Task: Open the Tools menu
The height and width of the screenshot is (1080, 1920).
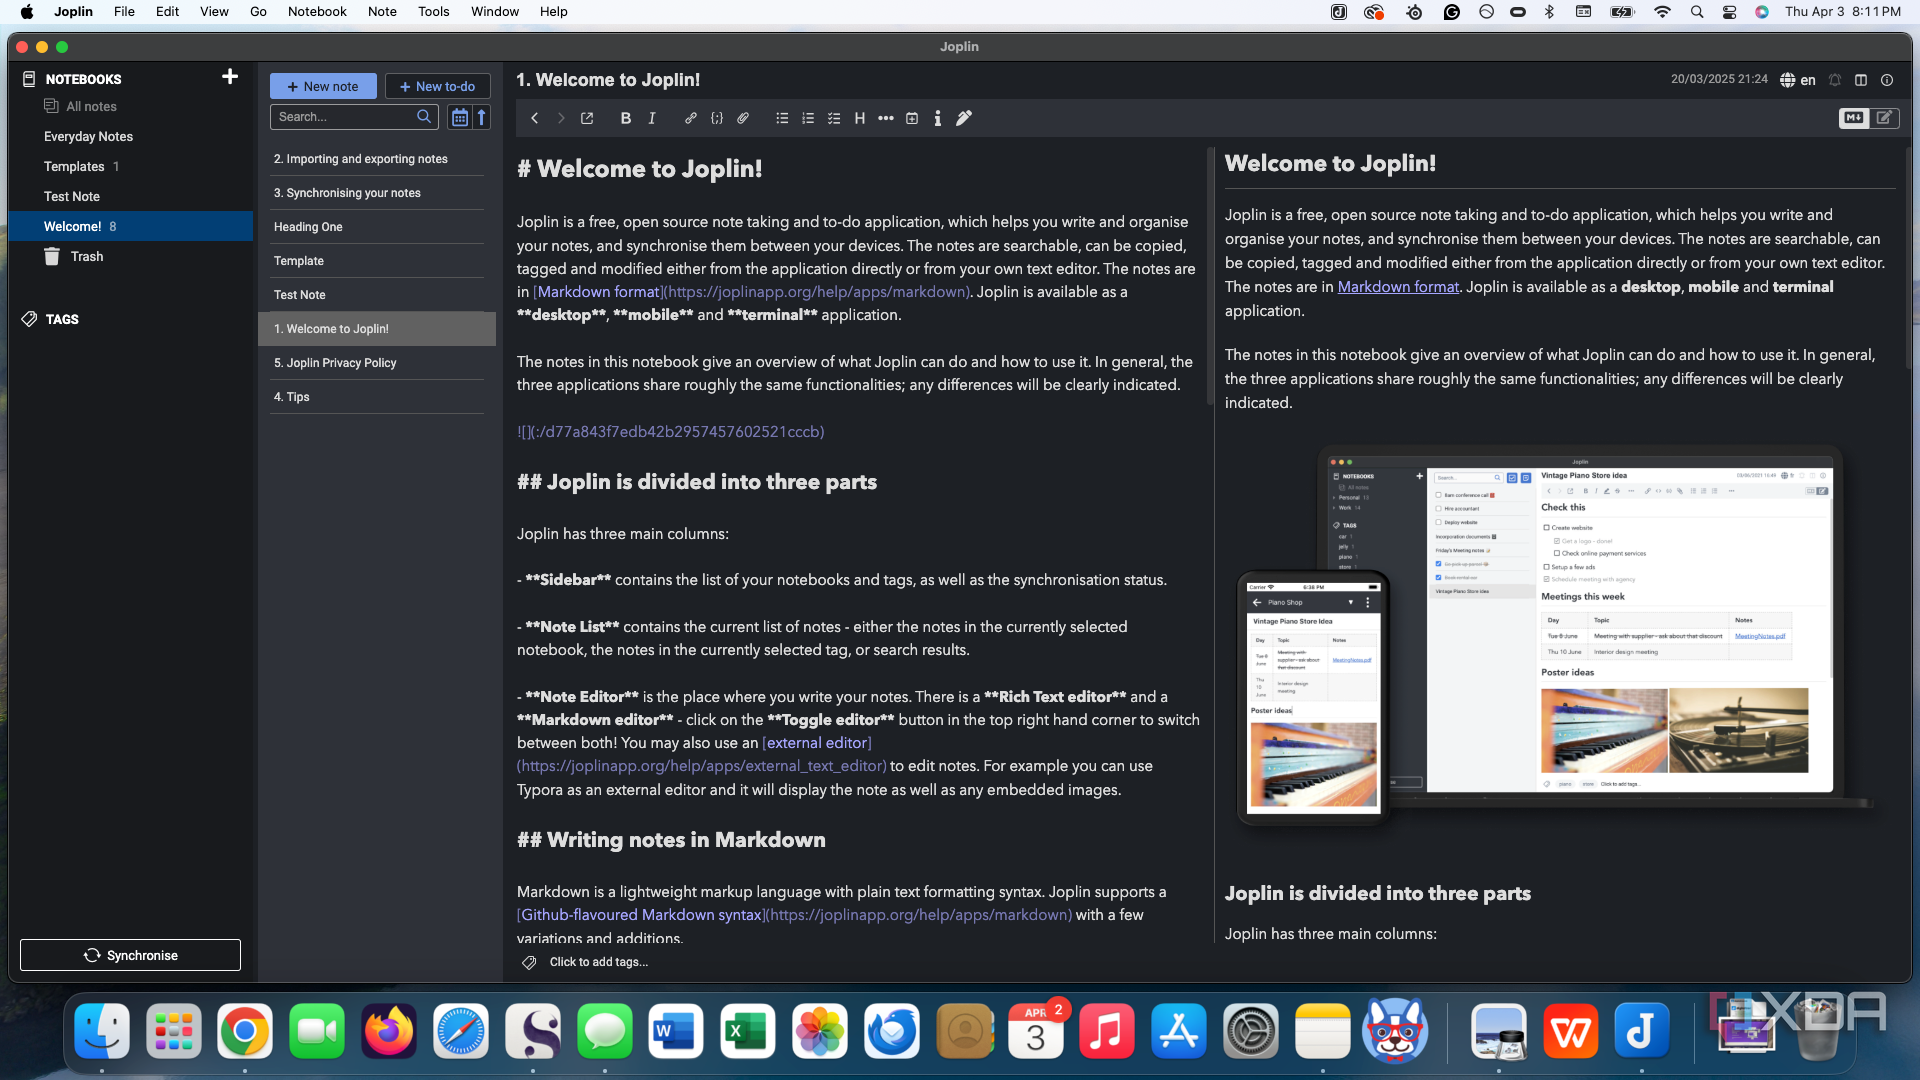Action: click(433, 12)
